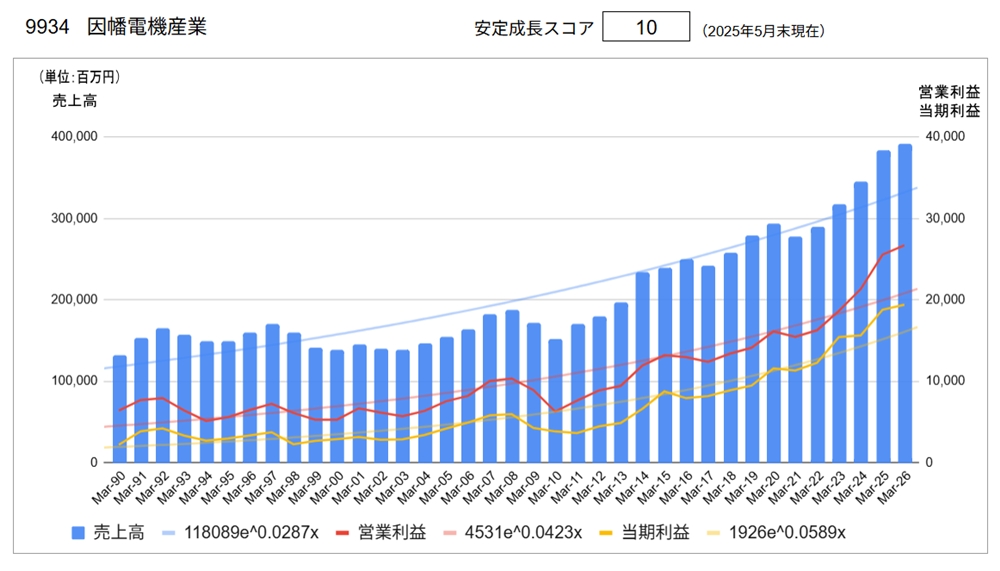Viewport: 1000px width, 571px height.
Task: Click the left axis value 100,000
Action: tap(75, 381)
